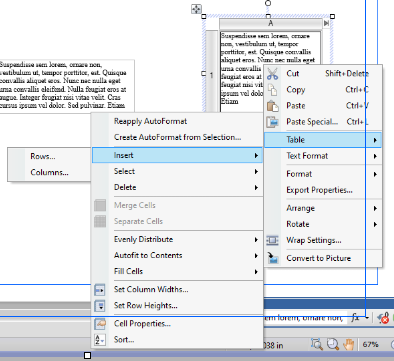This screenshot has height=361, width=394.
Task: Choose Wrap Settings... entry
Action: coord(323,240)
